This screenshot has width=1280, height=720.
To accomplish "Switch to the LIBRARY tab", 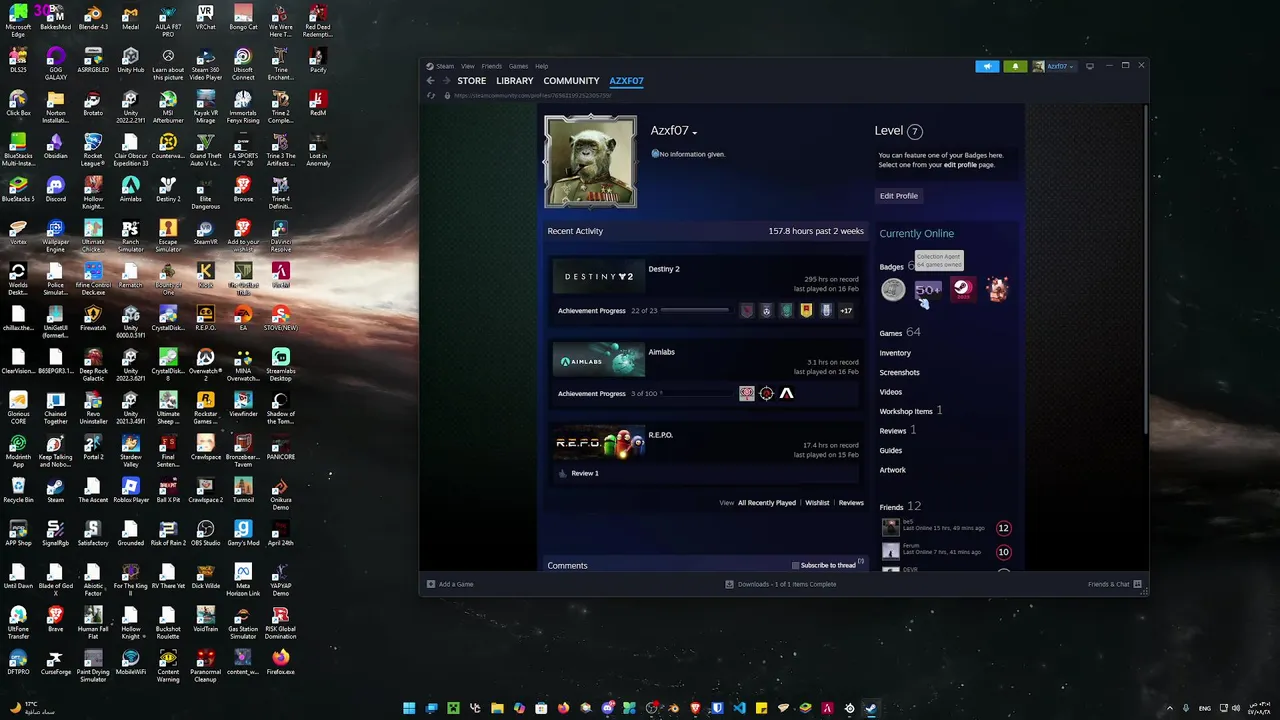I will tap(515, 81).
